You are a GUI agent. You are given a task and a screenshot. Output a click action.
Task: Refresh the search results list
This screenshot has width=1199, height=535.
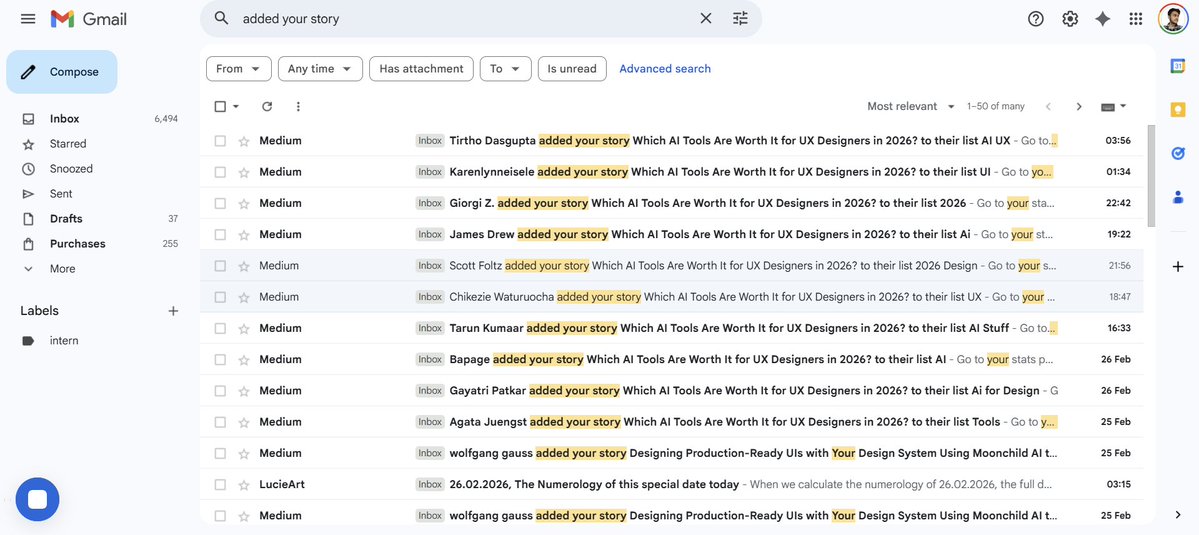267,106
